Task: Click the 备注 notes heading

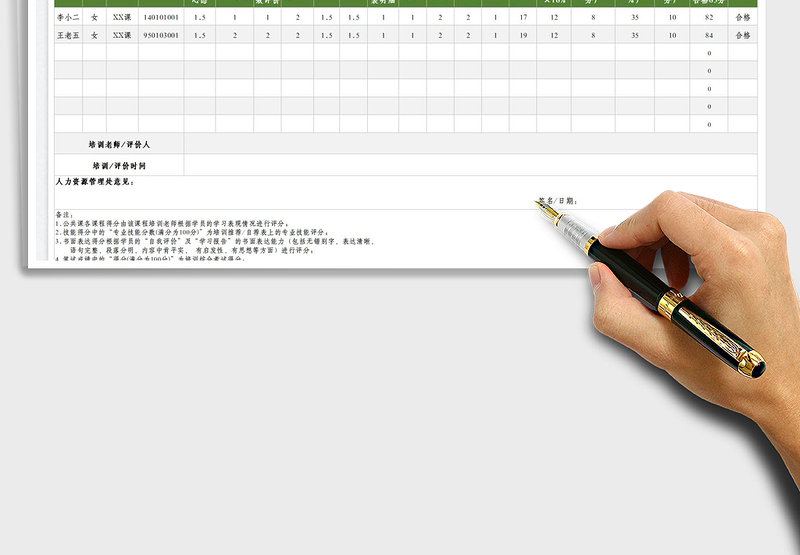Action: [64, 215]
